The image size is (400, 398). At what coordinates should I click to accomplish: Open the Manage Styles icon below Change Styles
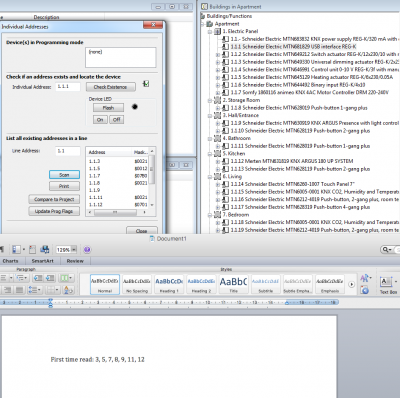click(x=365, y=290)
